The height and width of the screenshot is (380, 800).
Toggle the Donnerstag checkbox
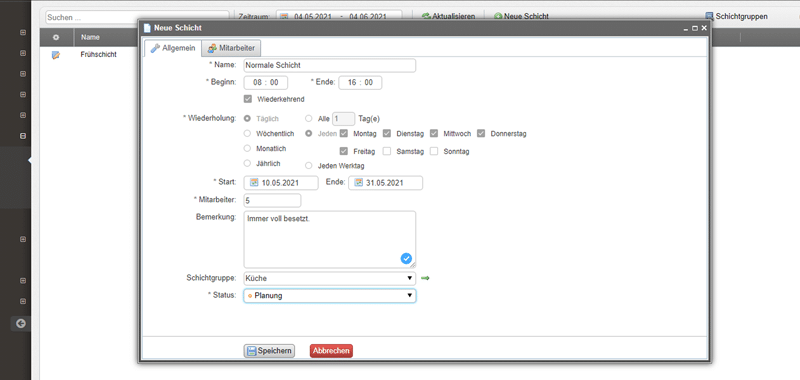point(481,134)
